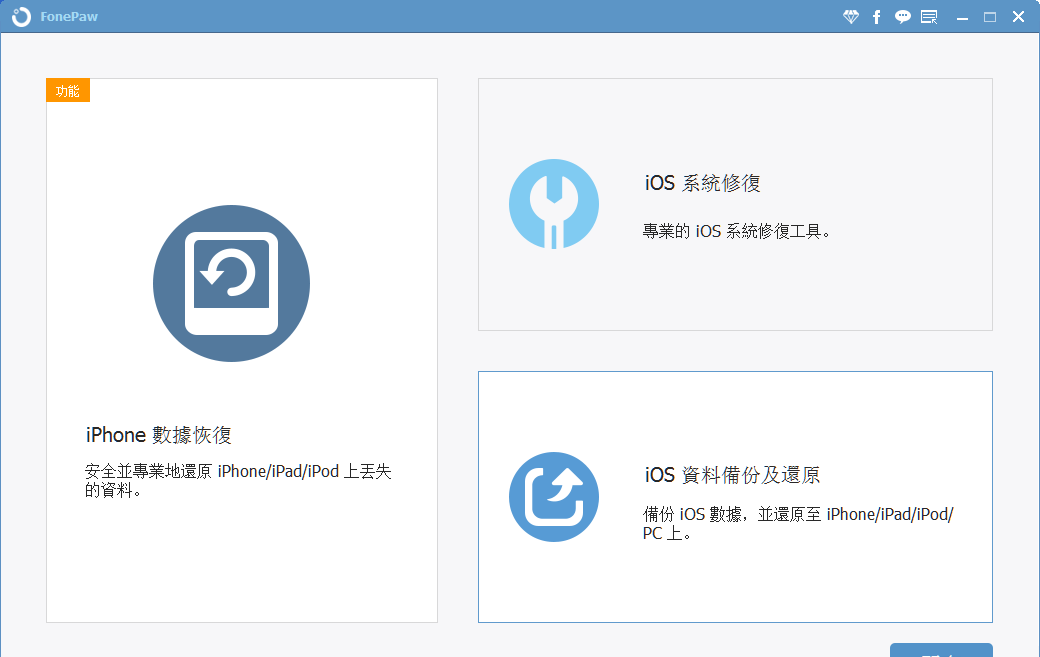Open the diamond premium upgrade icon

pyautogui.click(x=851, y=17)
